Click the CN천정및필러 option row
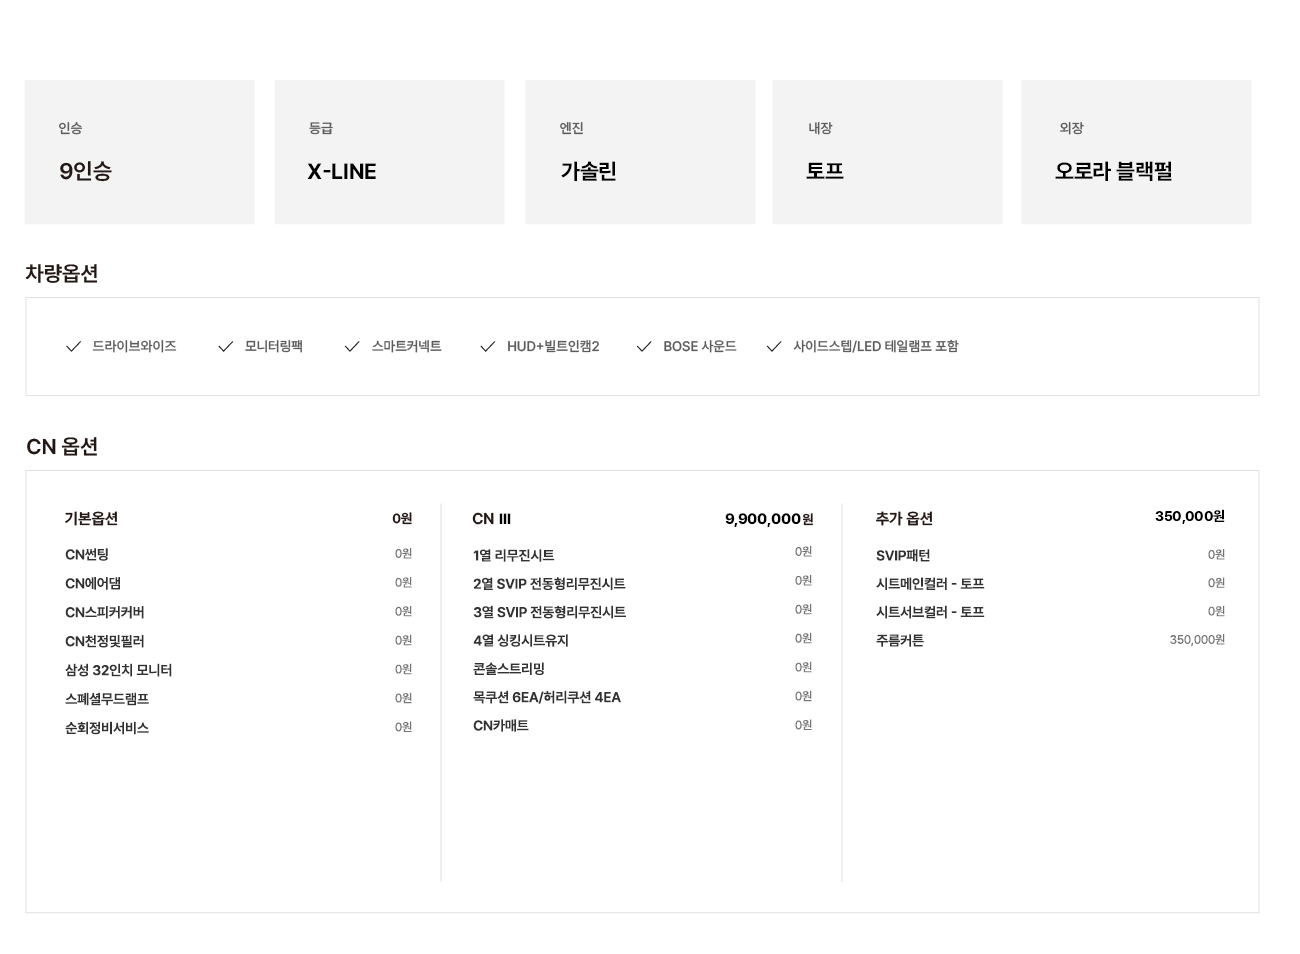This screenshot has height=954, width=1300. pyautogui.click(x=238, y=642)
